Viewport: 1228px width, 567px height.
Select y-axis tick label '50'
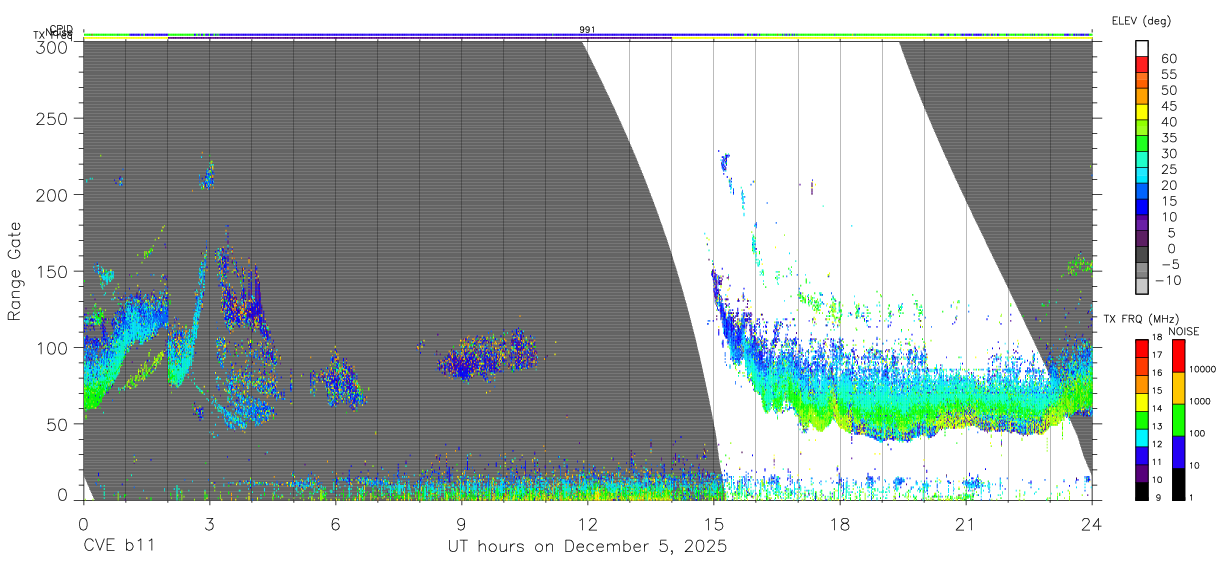pos(58,423)
